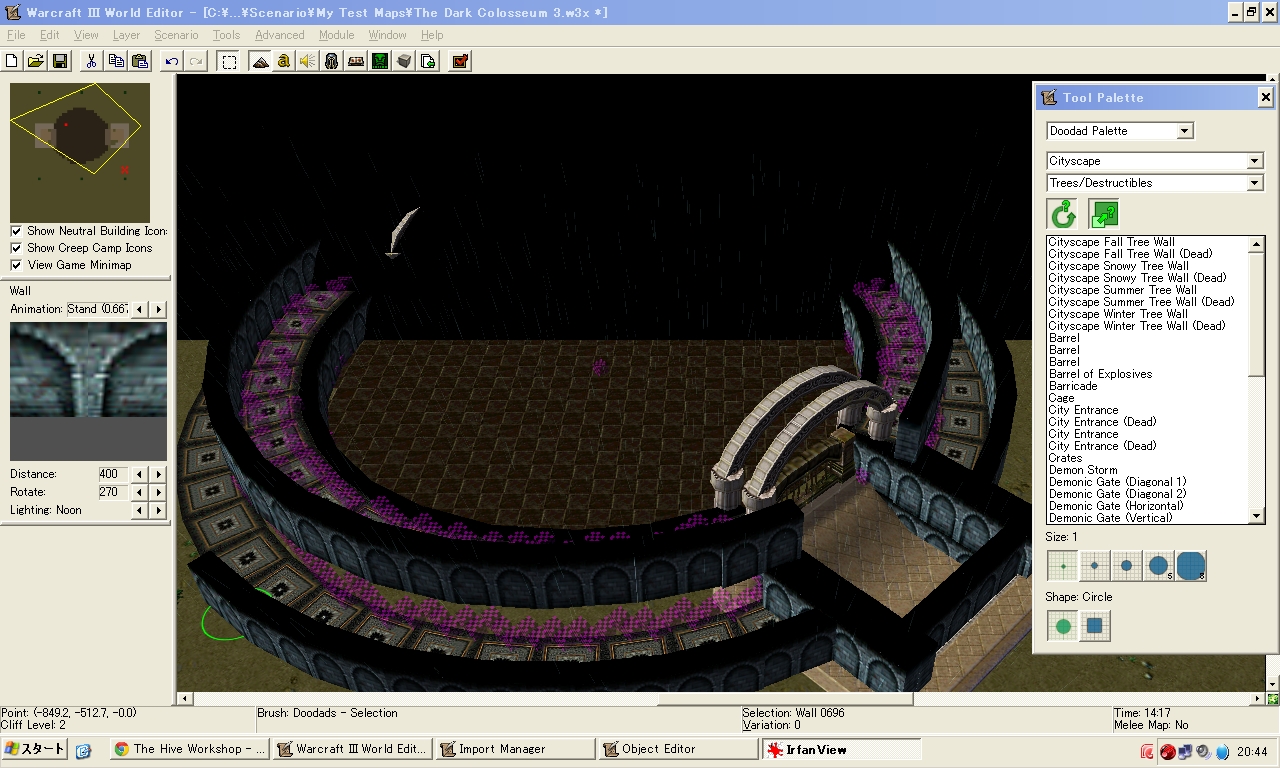The width and height of the screenshot is (1280, 768).
Task: Select Barrel of Explosives in the list
Action: (1100, 374)
